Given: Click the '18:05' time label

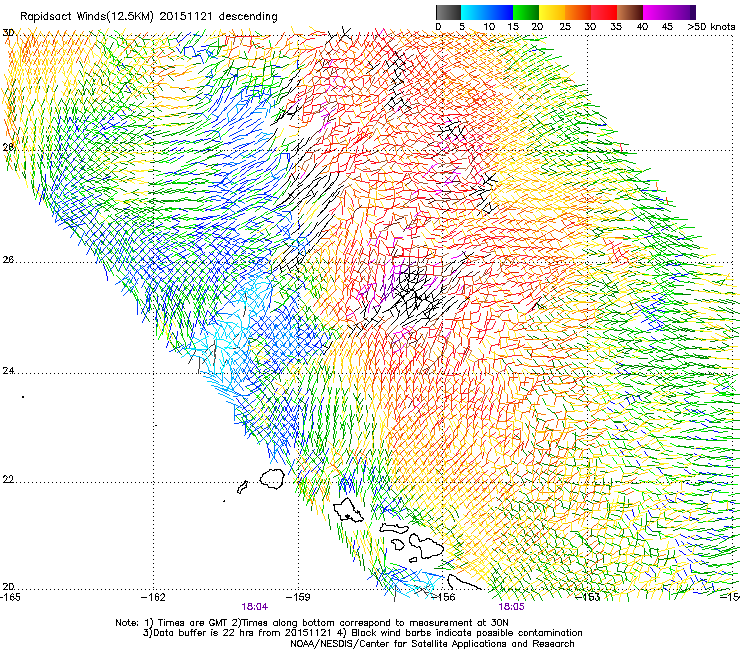Looking at the screenshot, I should pyautogui.click(x=511, y=607).
